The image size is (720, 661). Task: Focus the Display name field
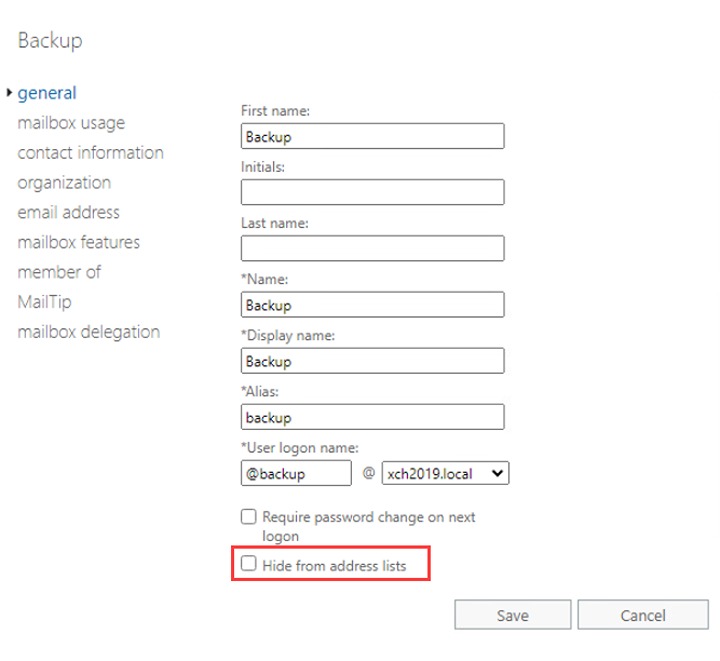372,361
